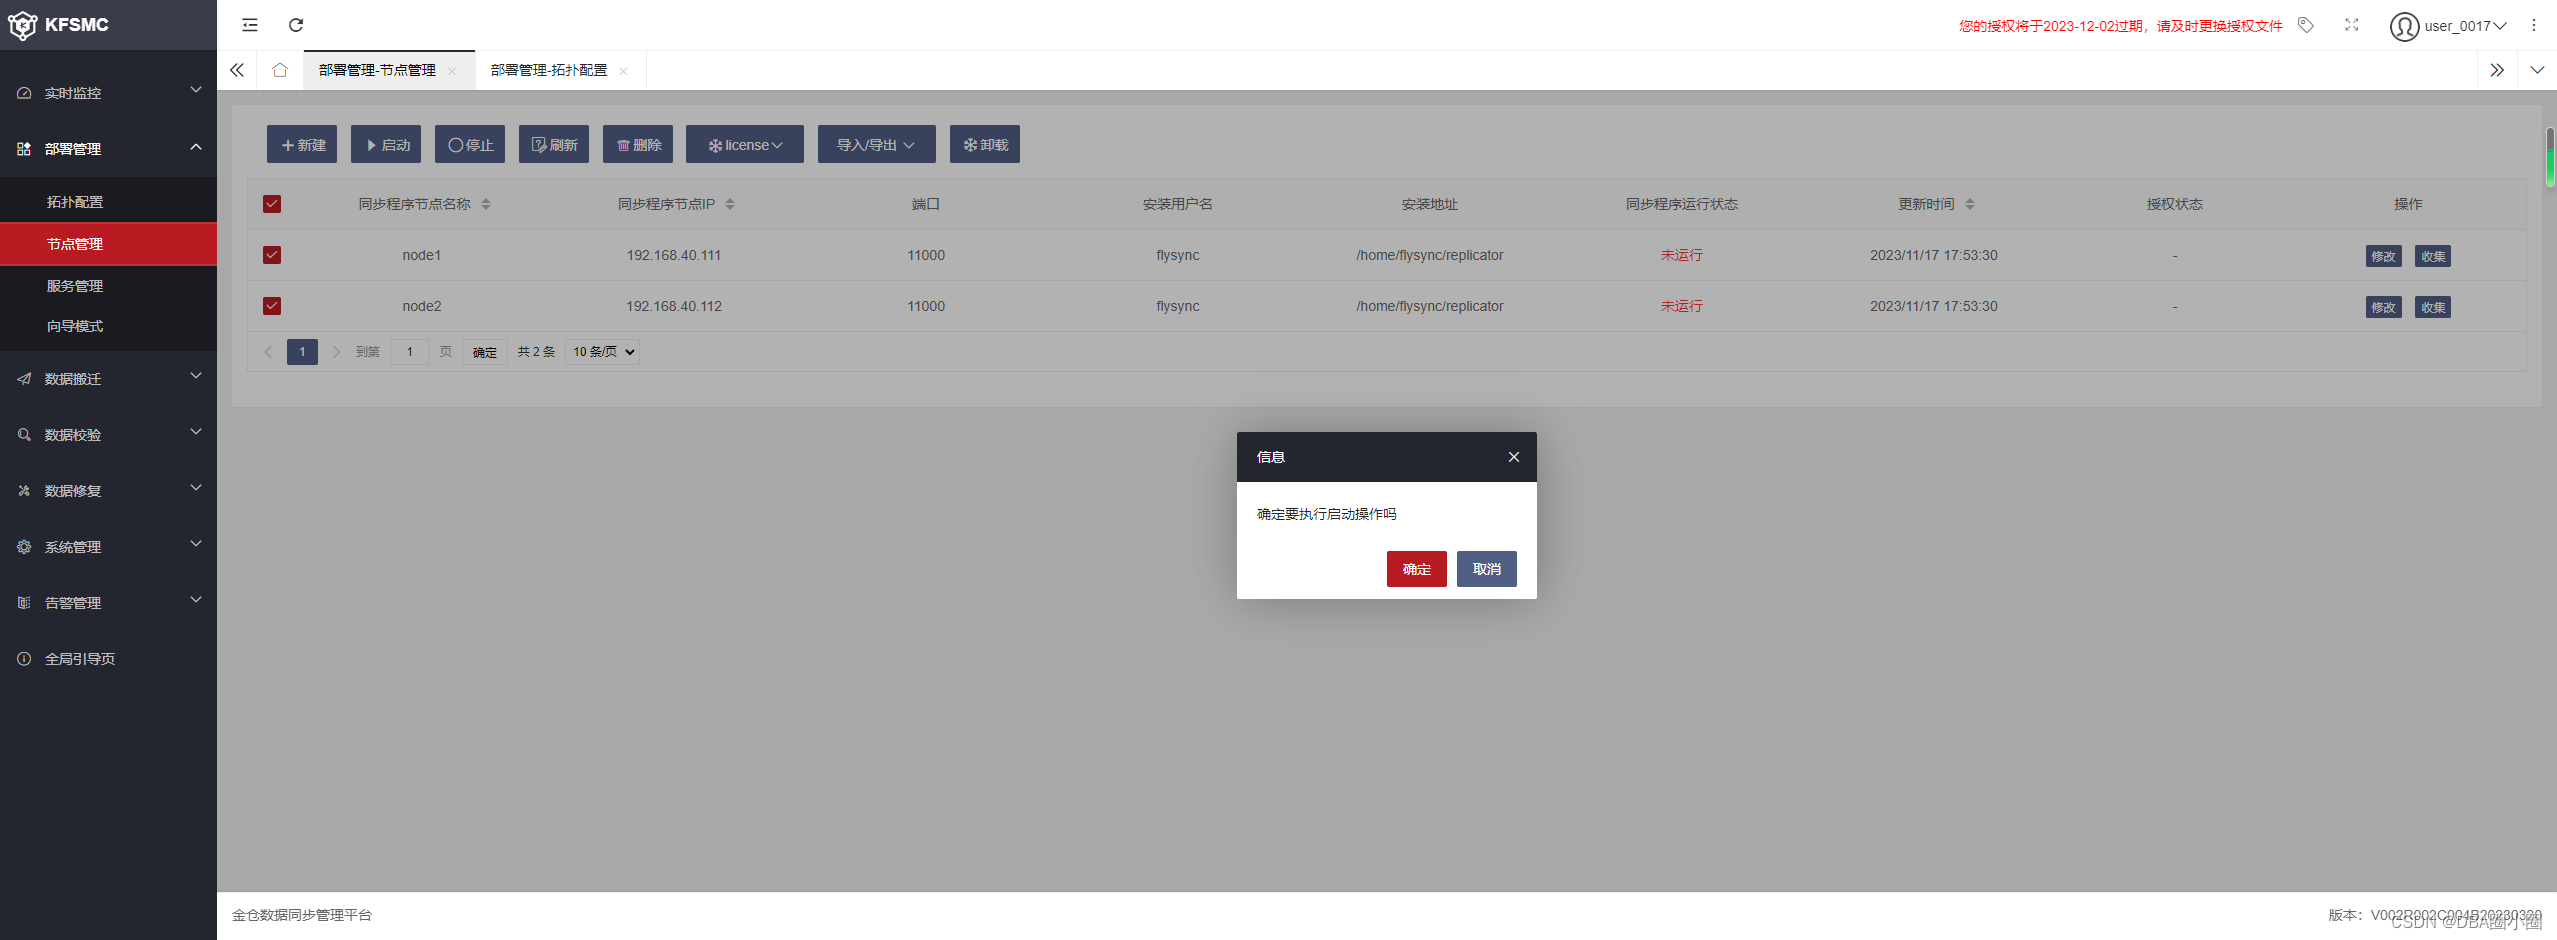Image resolution: width=2557 pixels, height=940 pixels.
Task: Go to next page arrow in pagination
Action: (x=337, y=352)
